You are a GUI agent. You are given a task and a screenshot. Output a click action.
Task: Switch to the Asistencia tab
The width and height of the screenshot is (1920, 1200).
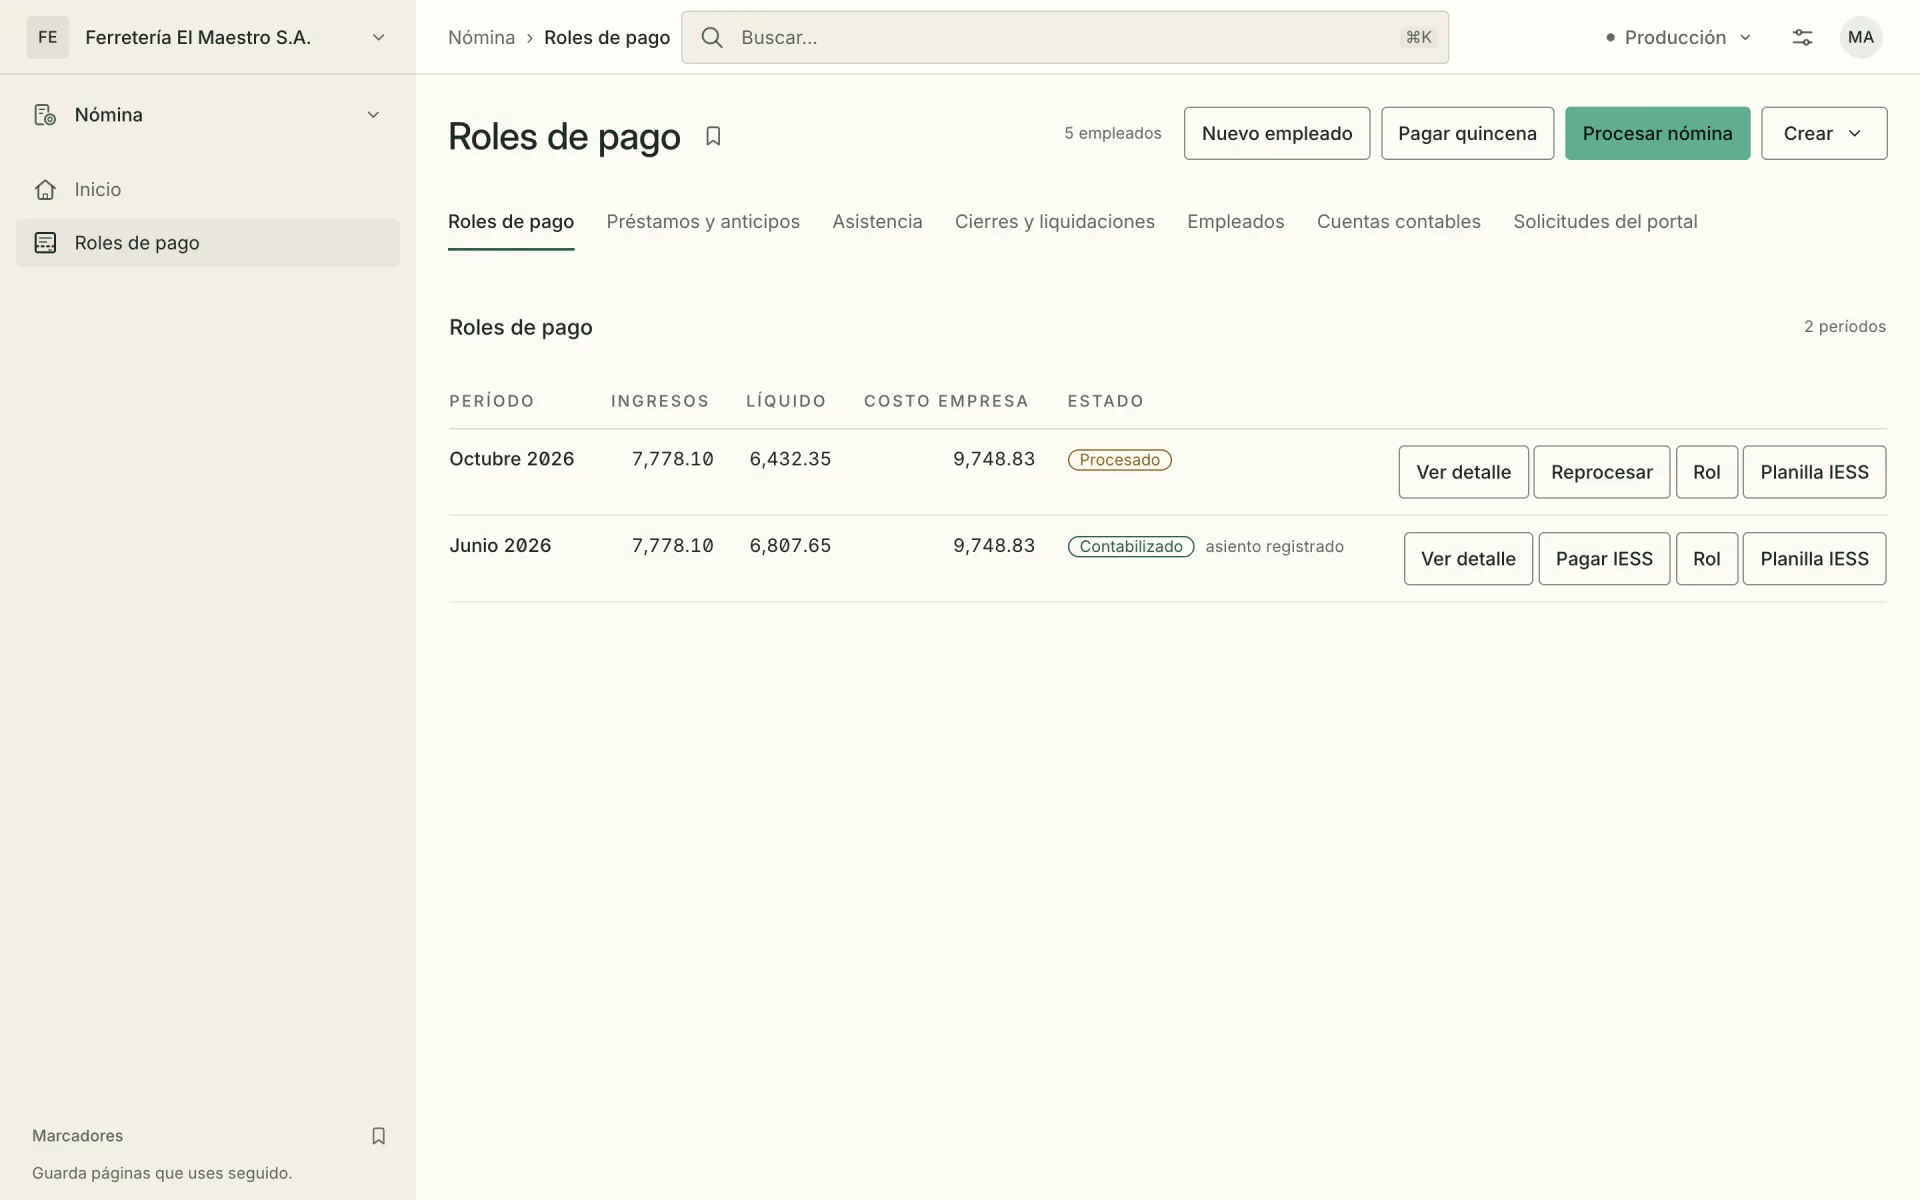877,222
